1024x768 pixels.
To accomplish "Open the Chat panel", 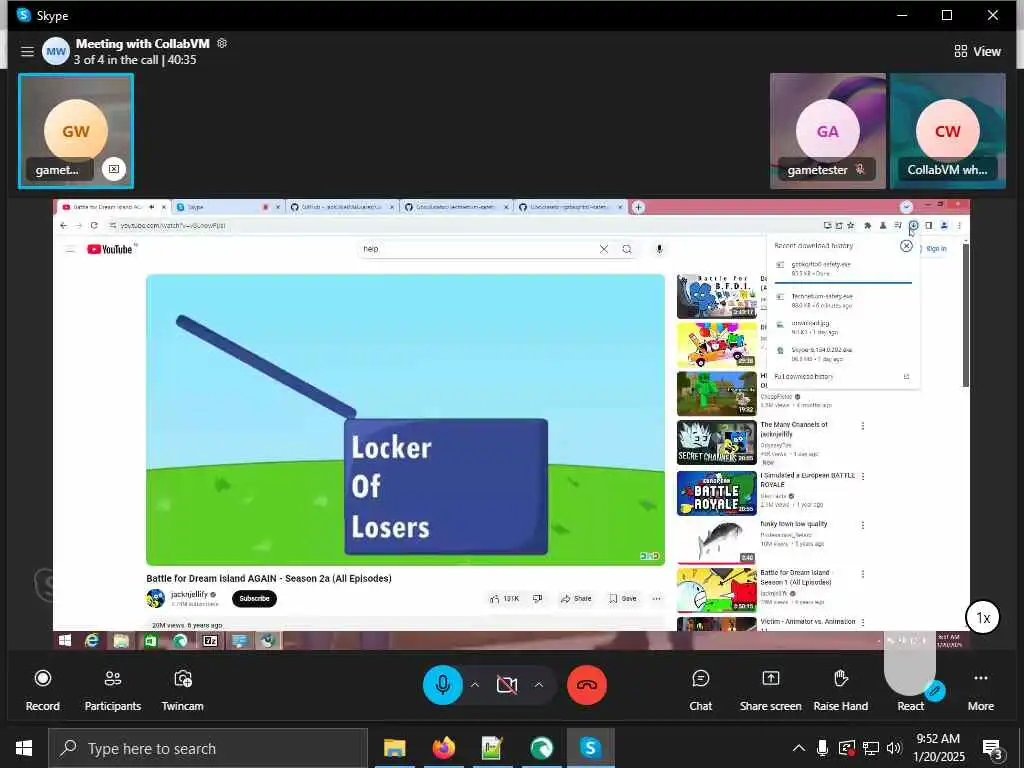I will tap(700, 690).
